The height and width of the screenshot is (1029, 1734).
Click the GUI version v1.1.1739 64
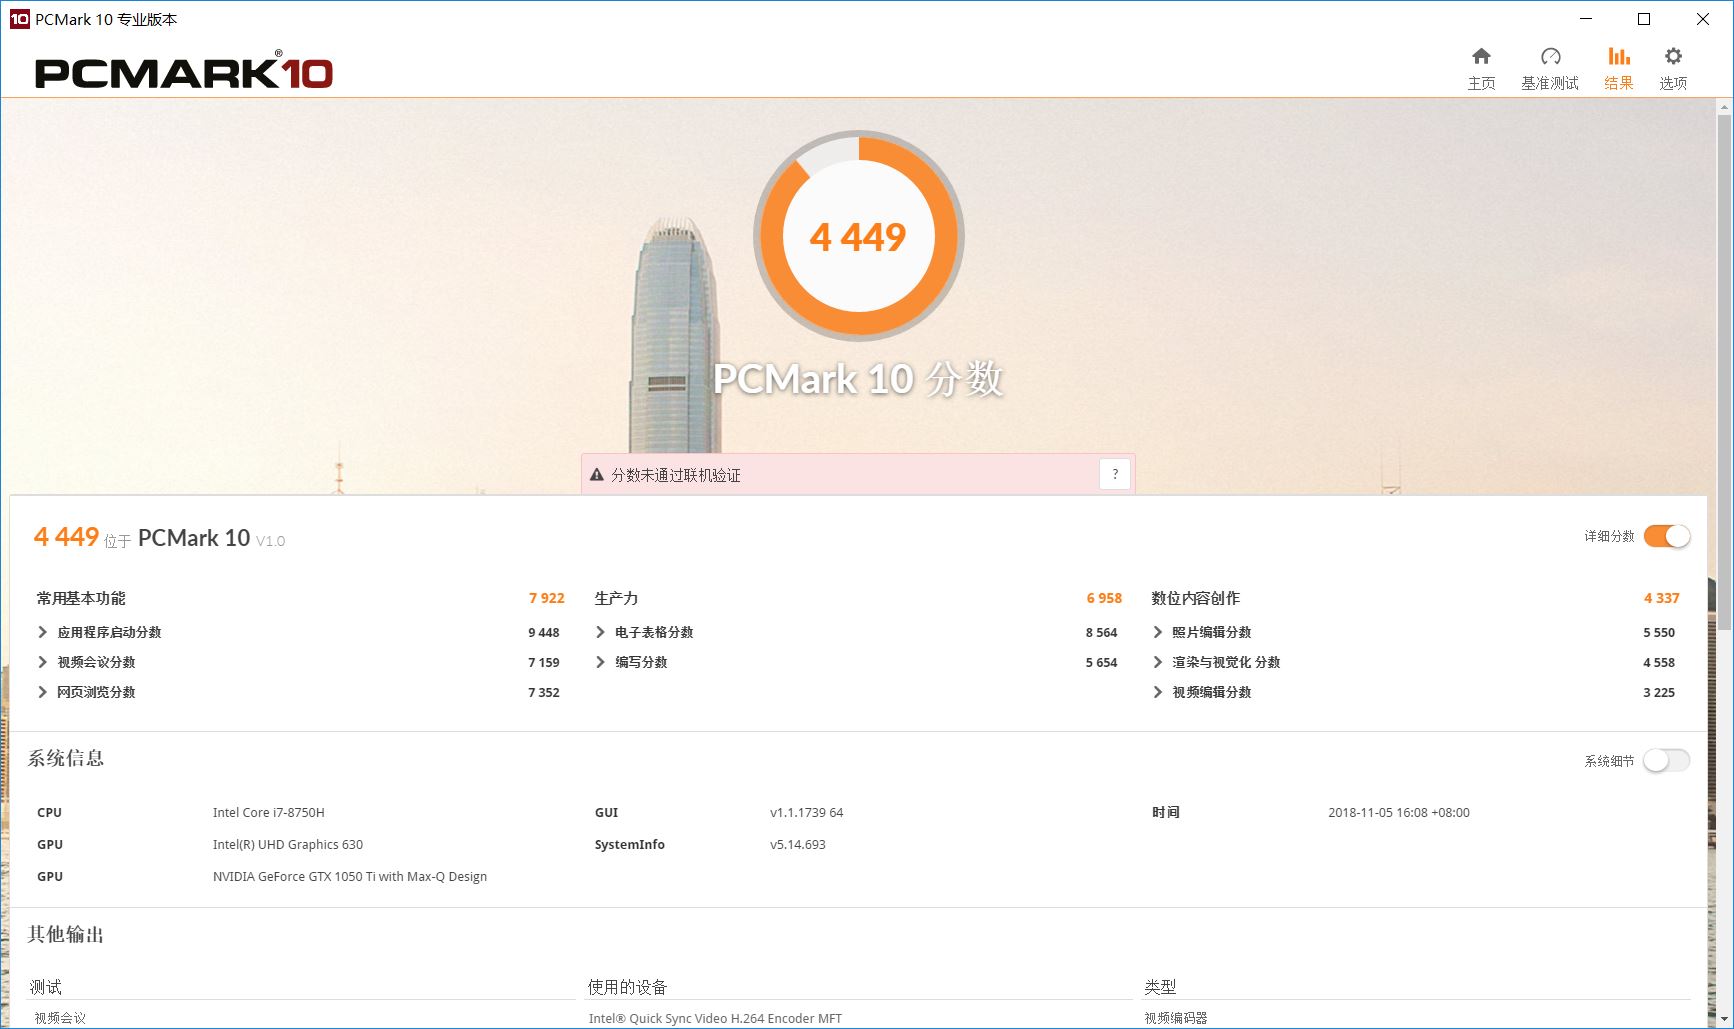tap(807, 812)
